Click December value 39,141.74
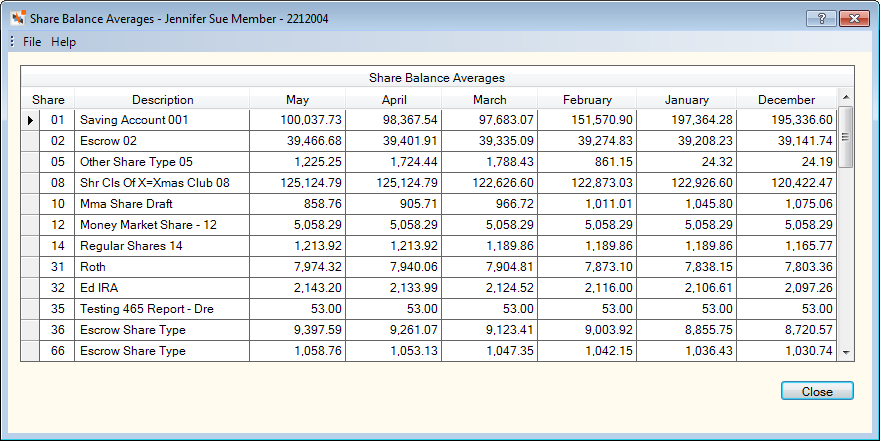 [786, 141]
